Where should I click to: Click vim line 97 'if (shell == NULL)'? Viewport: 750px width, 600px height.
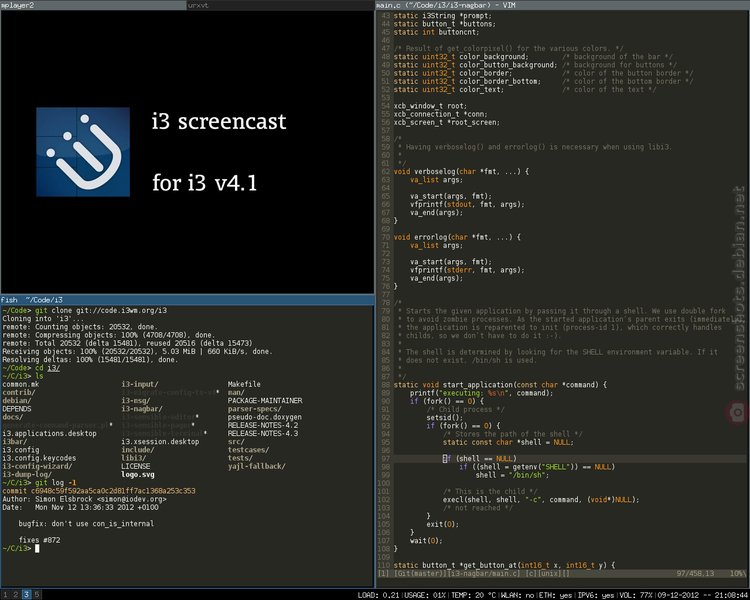[x=480, y=458]
